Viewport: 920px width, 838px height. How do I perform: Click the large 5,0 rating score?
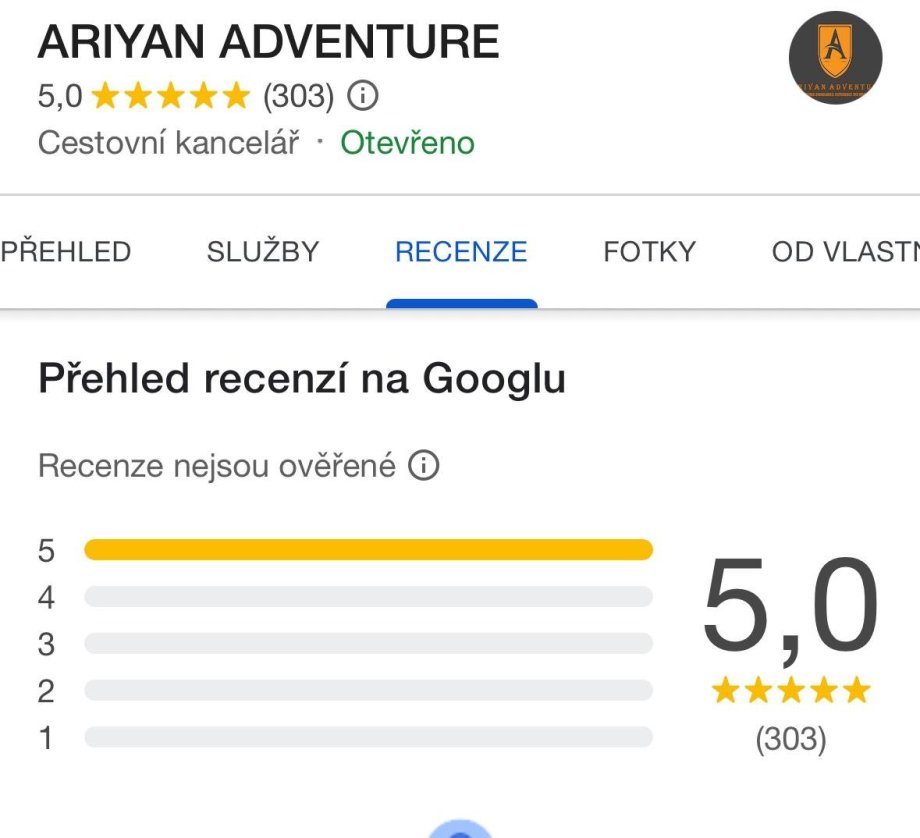point(790,608)
